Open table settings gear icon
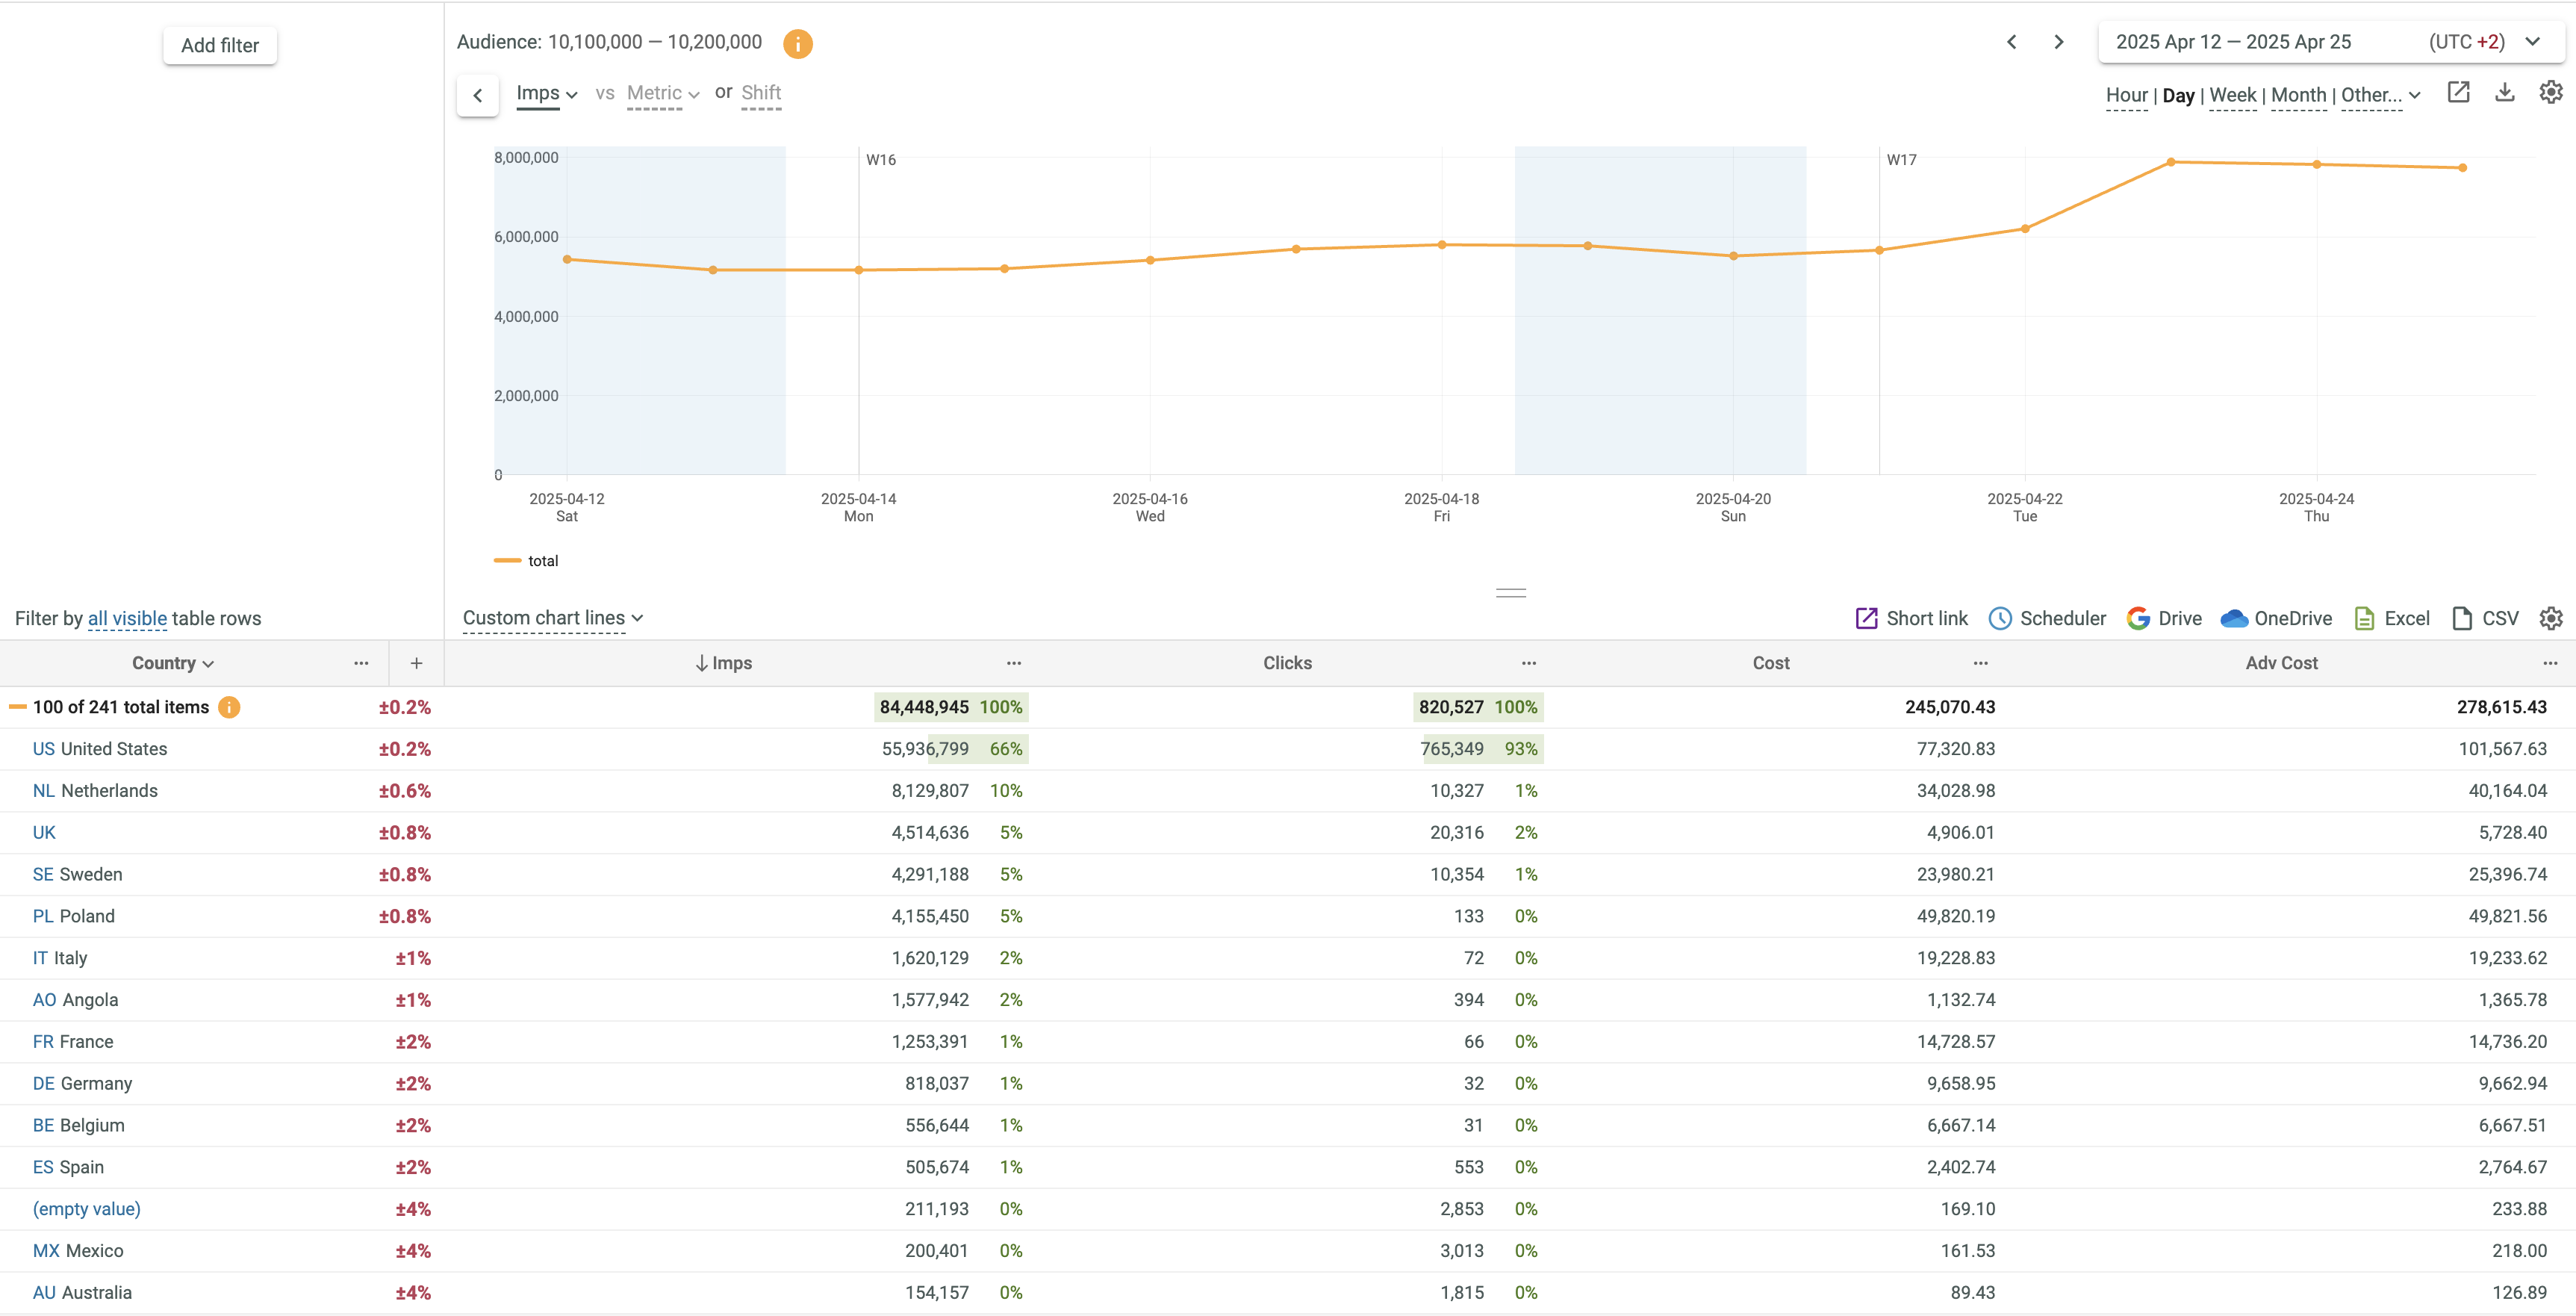This screenshot has height=1316, width=2576. coord(2550,618)
